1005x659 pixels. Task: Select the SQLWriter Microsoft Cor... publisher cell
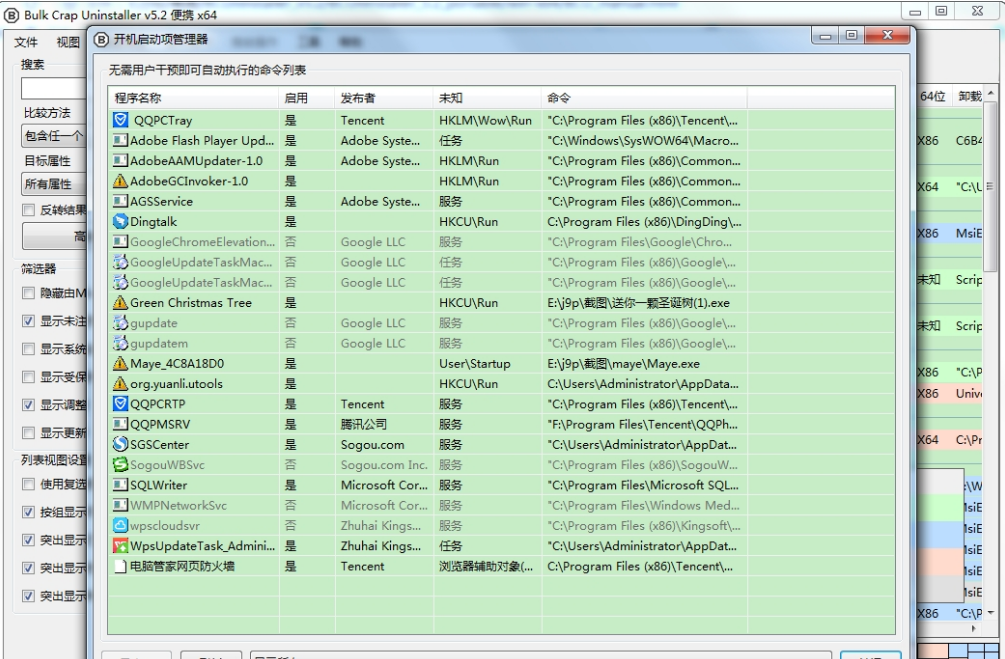click(383, 485)
